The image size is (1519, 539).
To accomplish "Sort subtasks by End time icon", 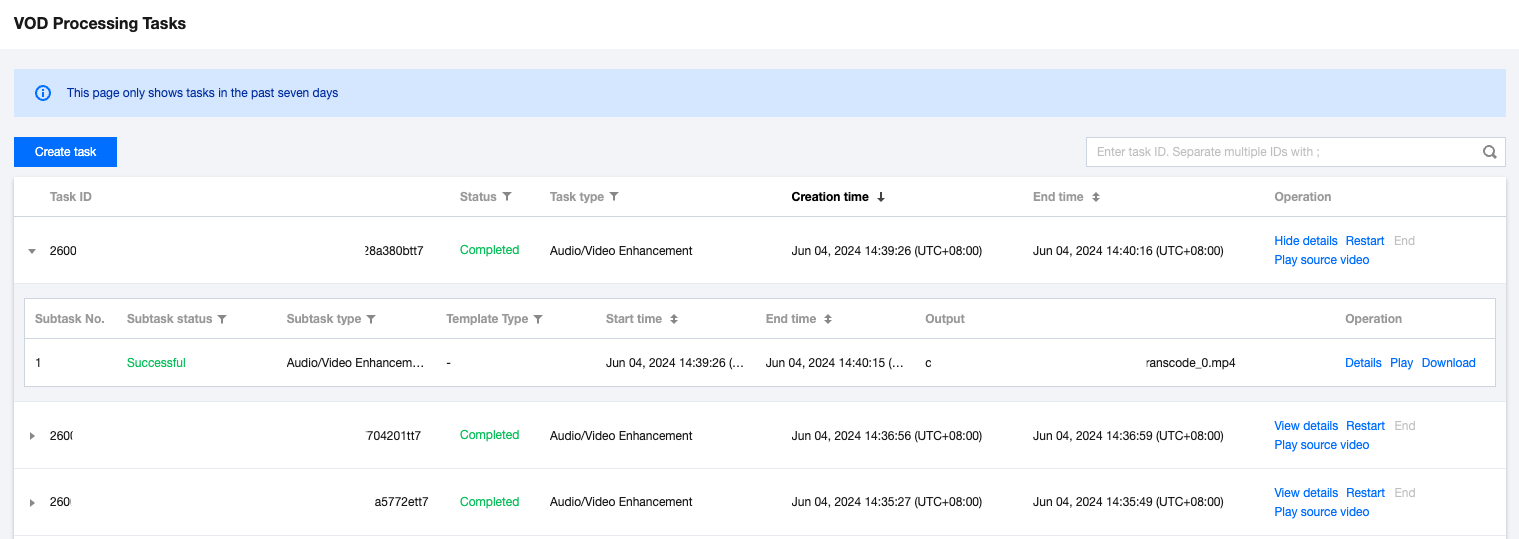I will pyautogui.click(x=828, y=319).
